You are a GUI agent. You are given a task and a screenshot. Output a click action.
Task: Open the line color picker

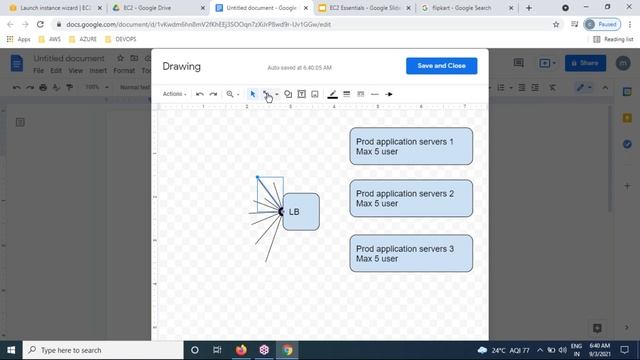click(x=333, y=94)
